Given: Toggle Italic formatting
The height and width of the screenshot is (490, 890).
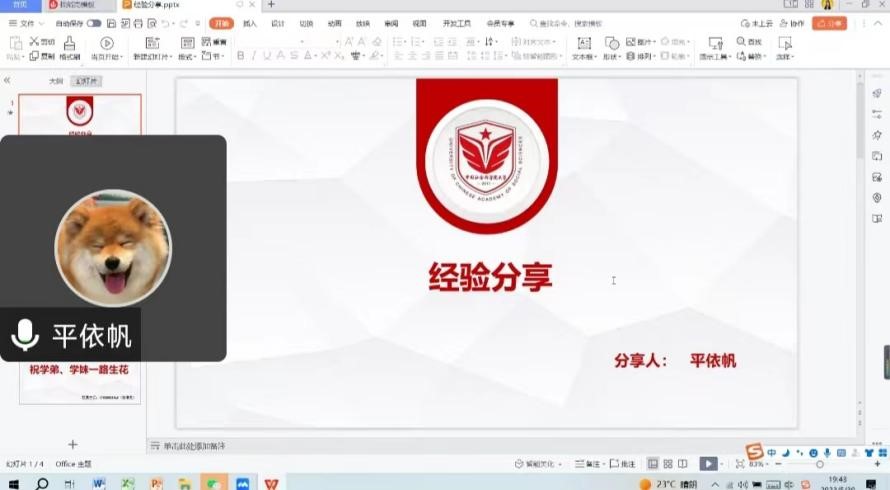Looking at the screenshot, I should coord(254,56).
